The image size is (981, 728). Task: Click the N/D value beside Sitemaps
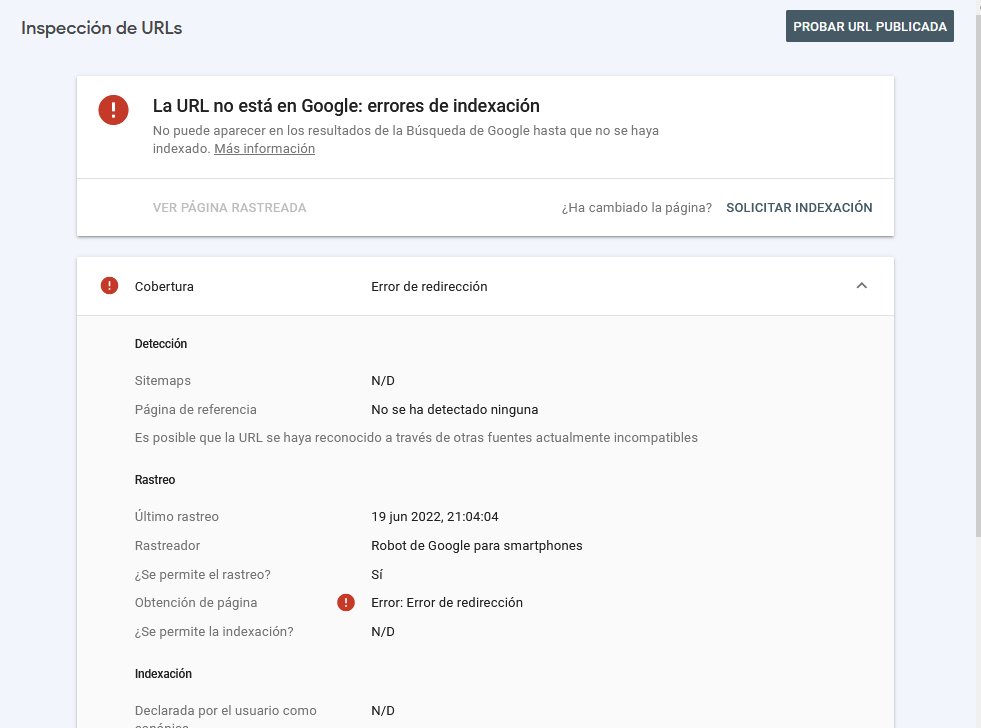(x=383, y=380)
